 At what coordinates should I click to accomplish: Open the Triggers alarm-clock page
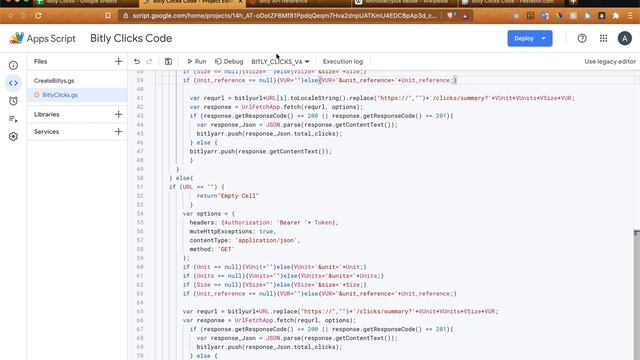click(x=13, y=101)
